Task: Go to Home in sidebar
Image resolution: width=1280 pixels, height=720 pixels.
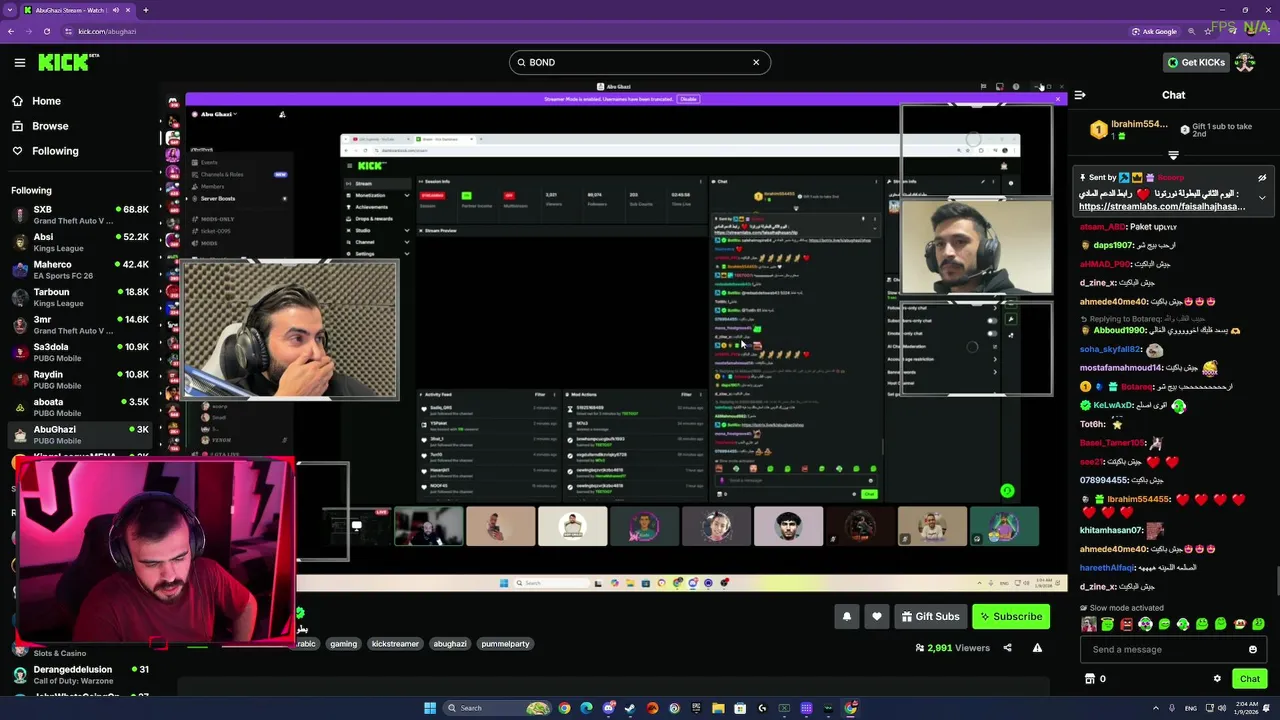Action: (x=36, y=101)
